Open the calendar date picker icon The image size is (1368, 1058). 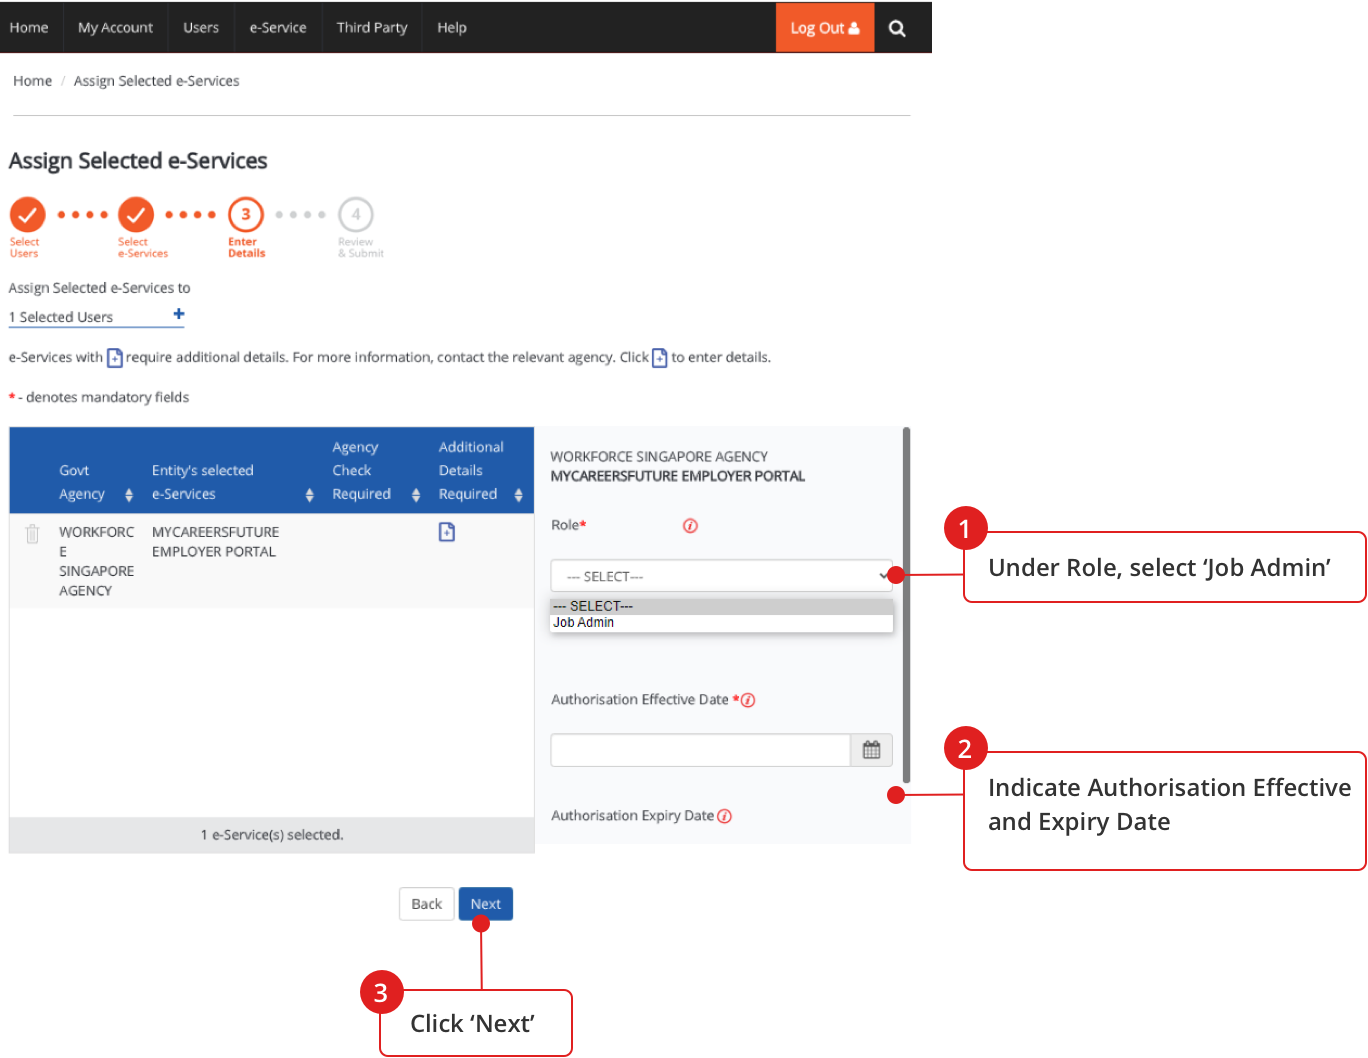tap(871, 750)
